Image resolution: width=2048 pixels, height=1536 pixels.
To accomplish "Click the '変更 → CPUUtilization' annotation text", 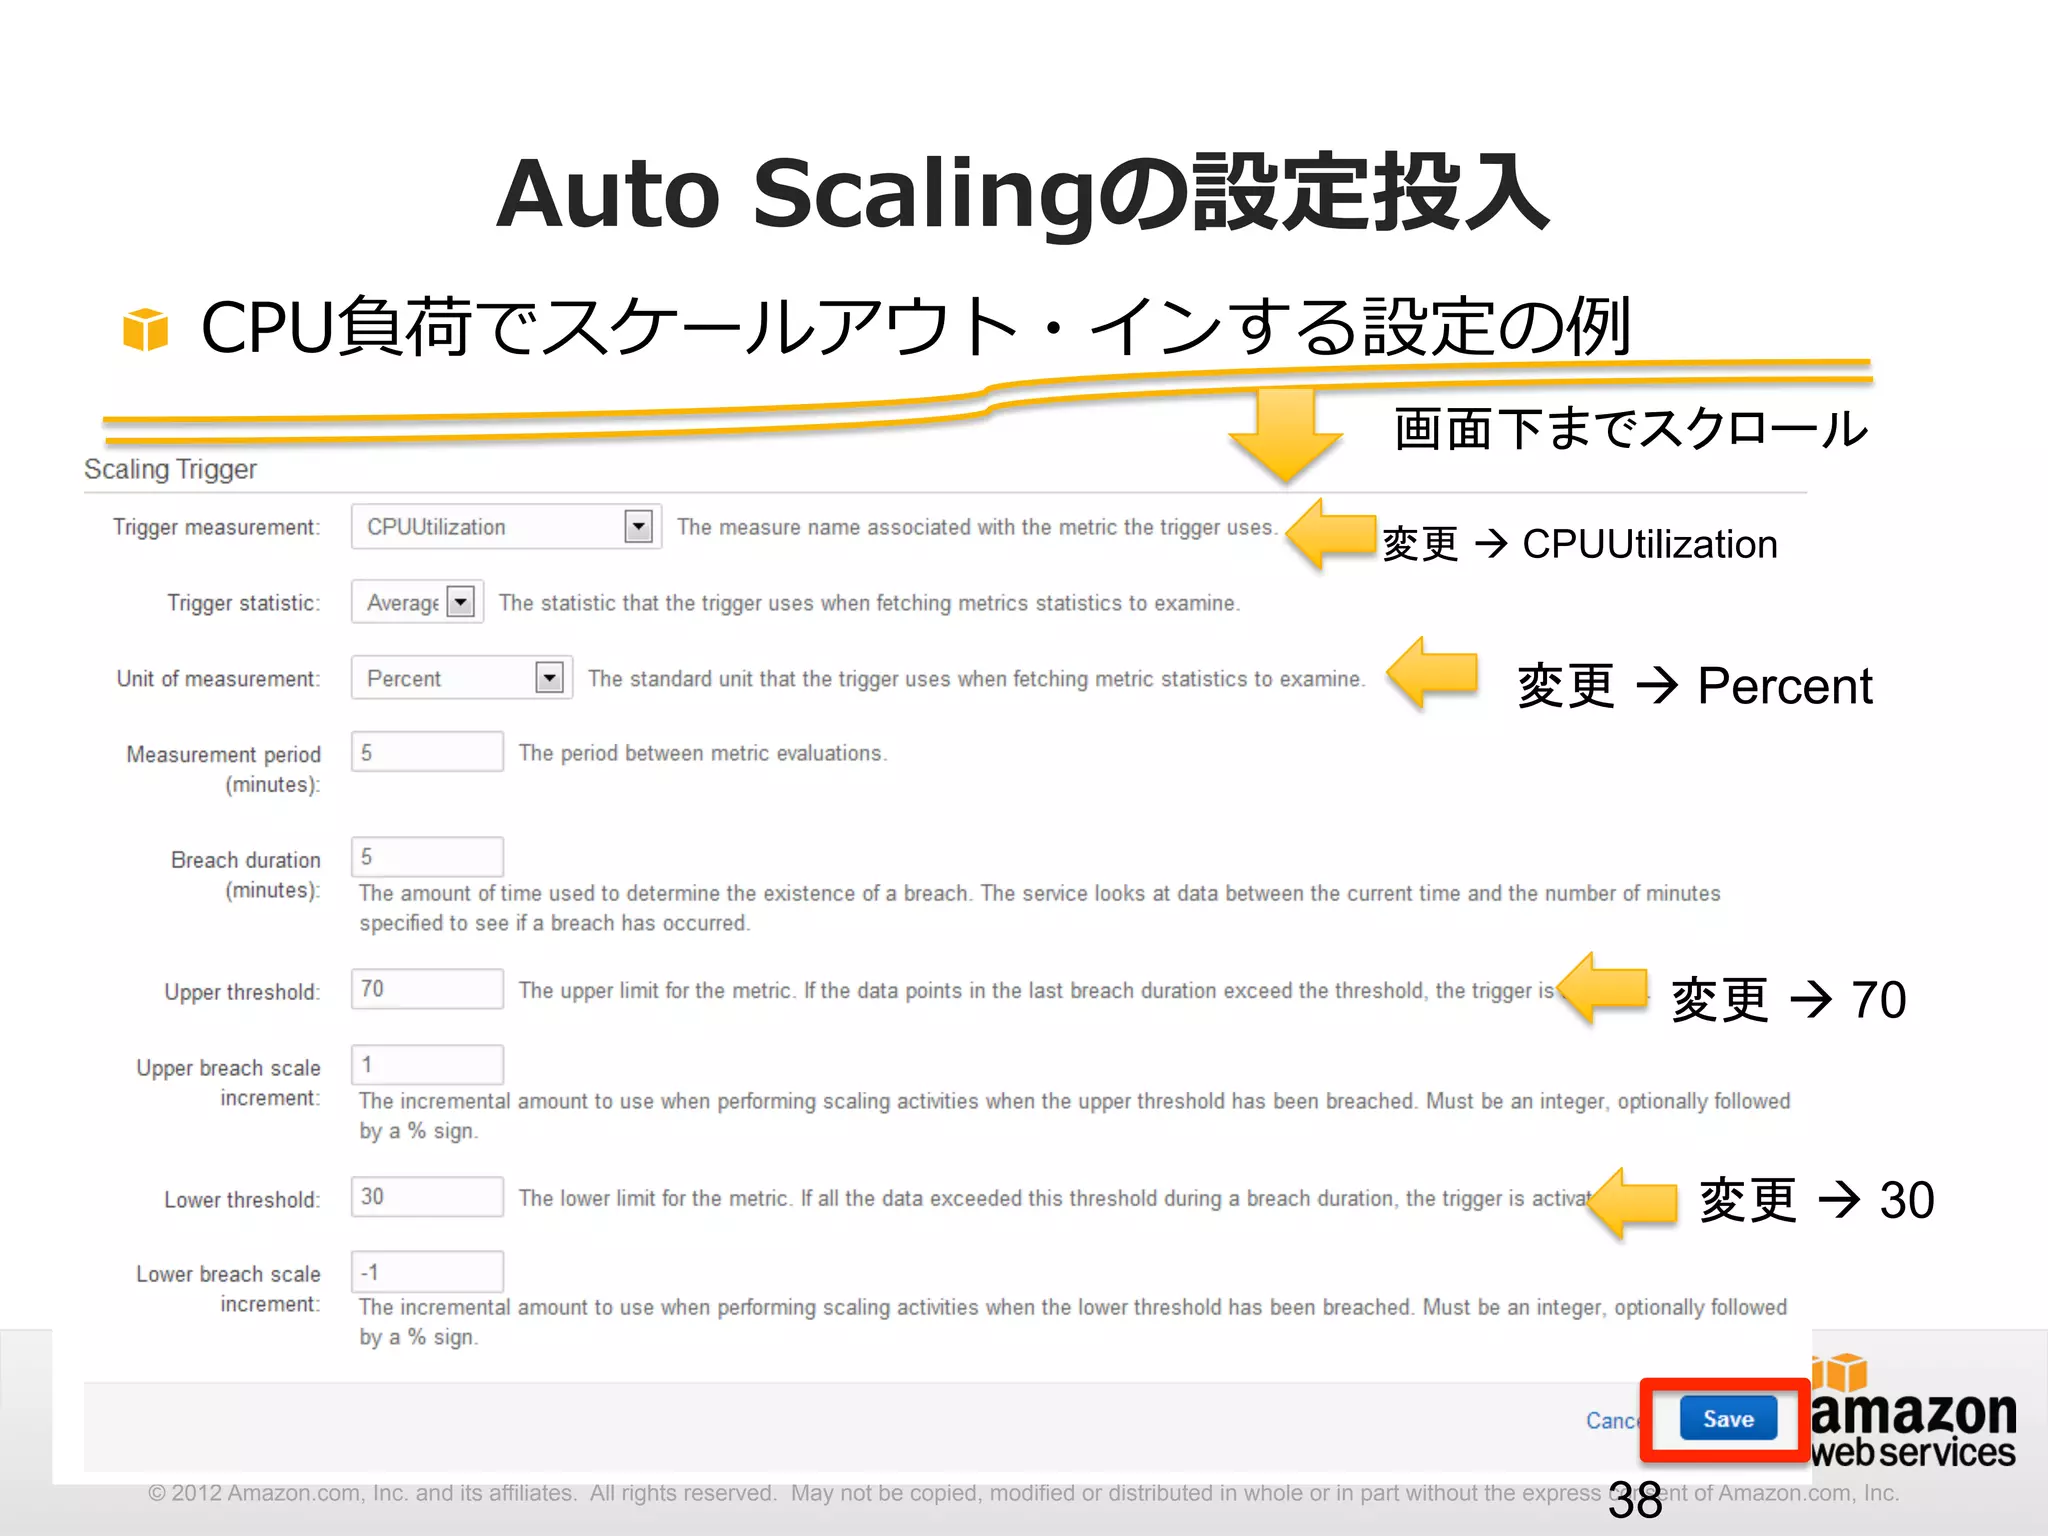I will pyautogui.click(x=1580, y=544).
